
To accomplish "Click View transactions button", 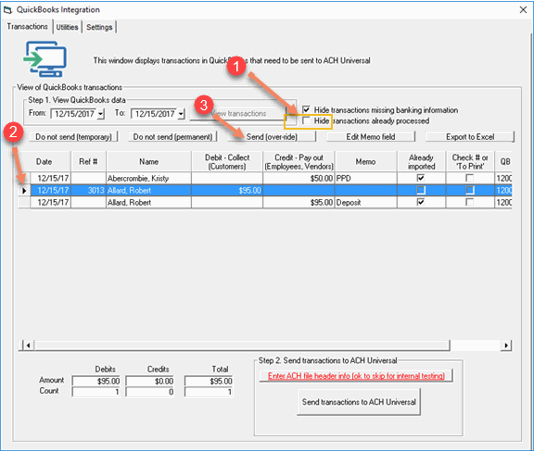I will tap(238, 113).
